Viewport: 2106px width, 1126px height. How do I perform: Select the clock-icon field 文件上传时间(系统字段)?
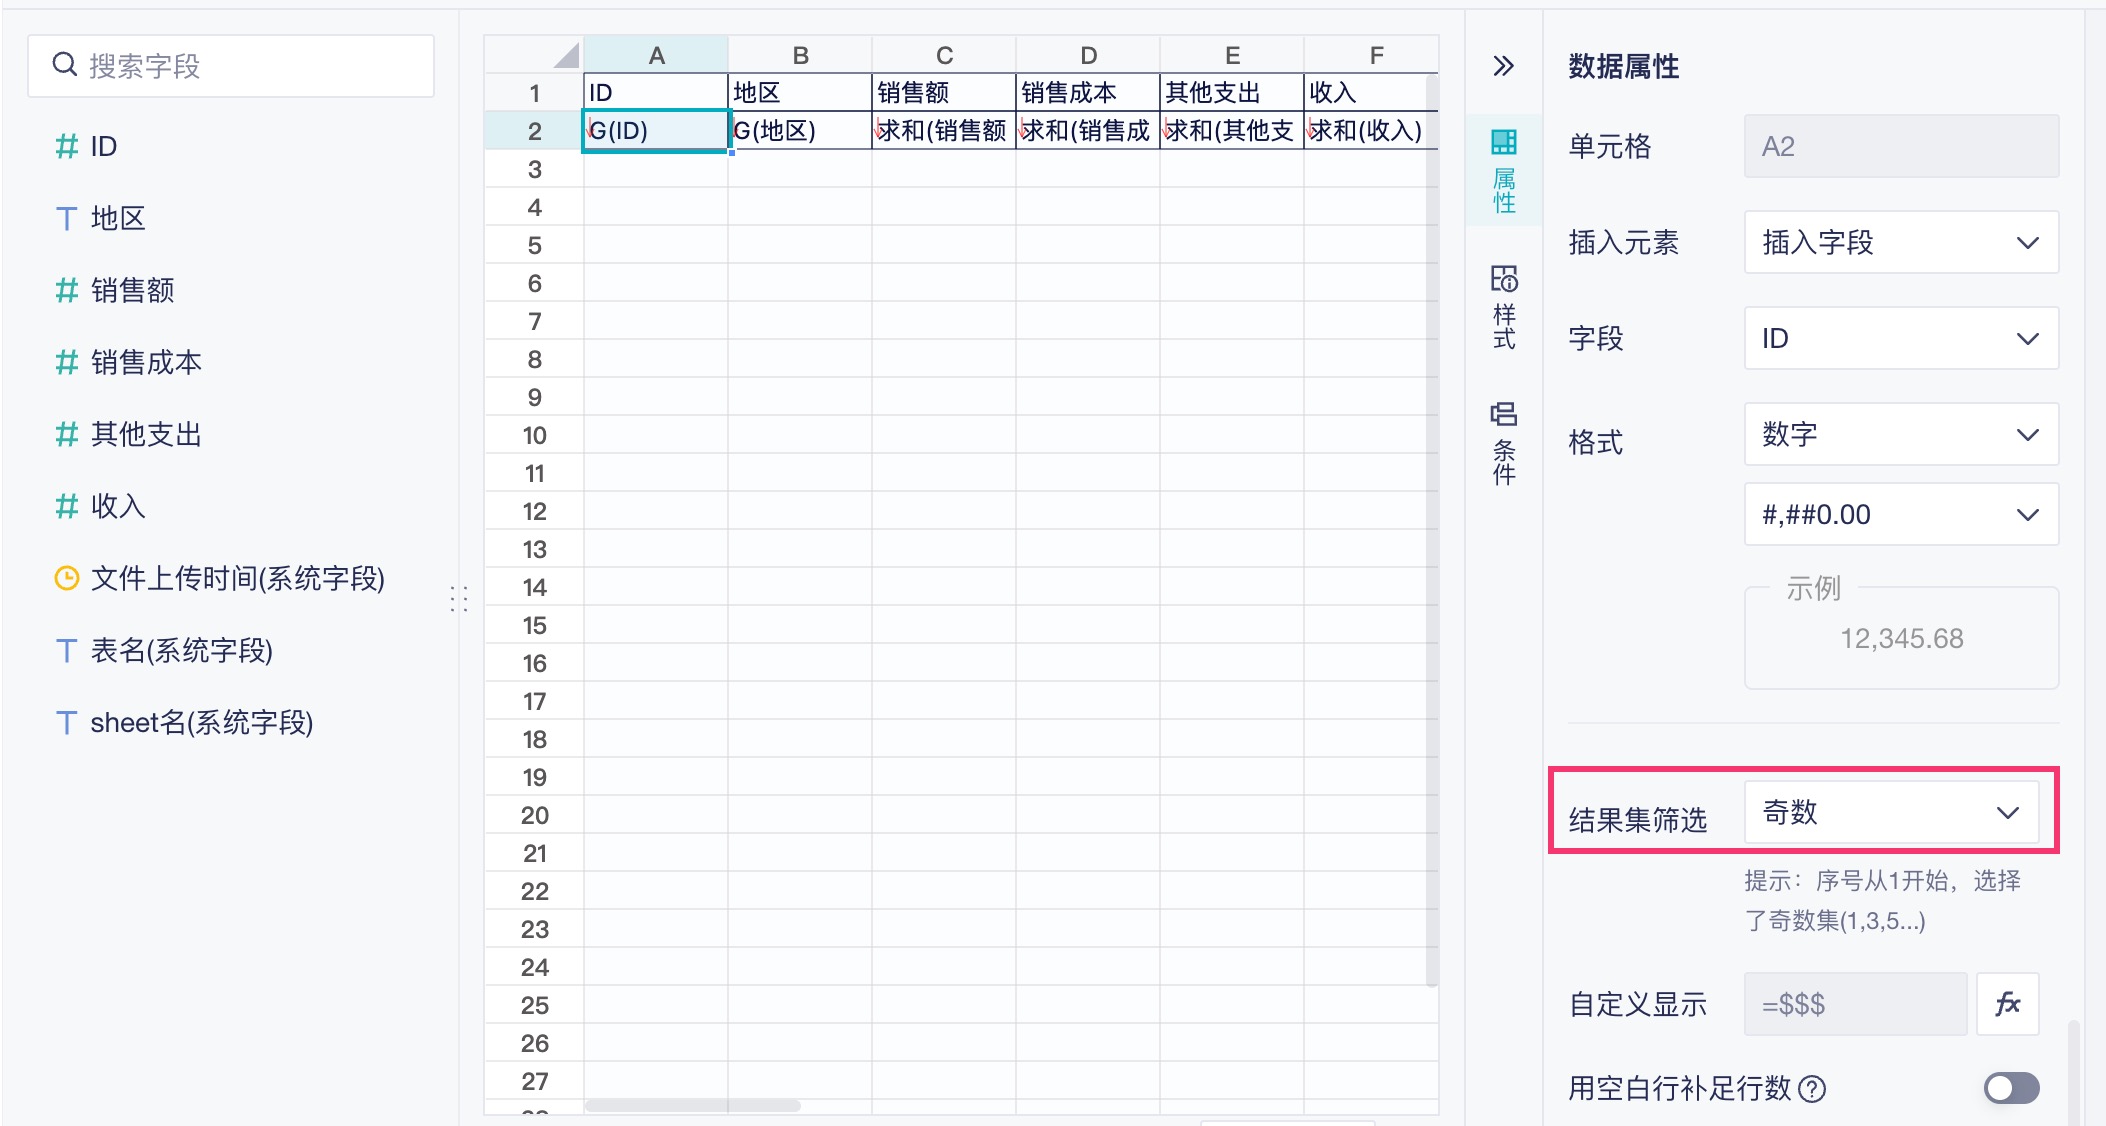click(237, 579)
